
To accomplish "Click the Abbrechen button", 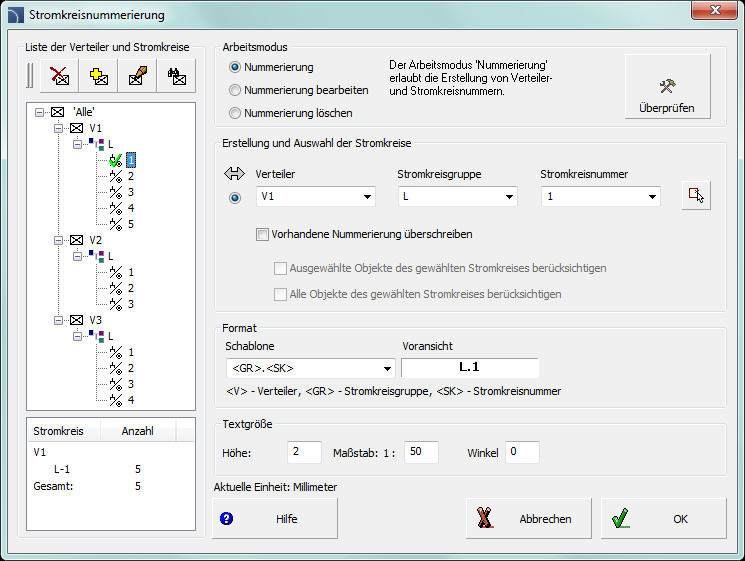I will pyautogui.click(x=528, y=519).
